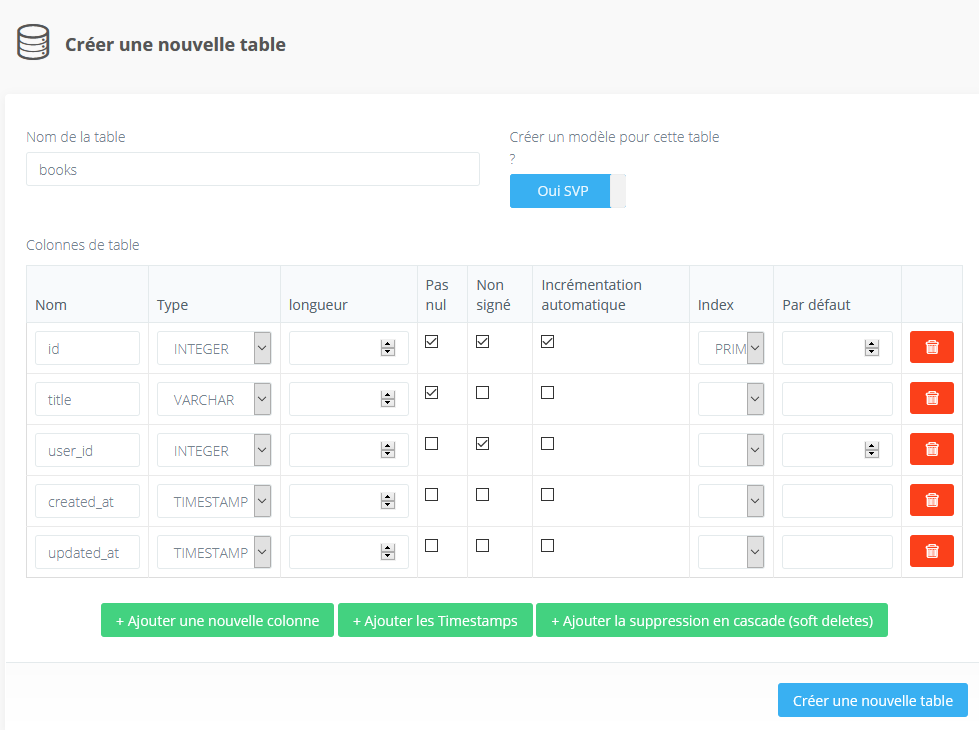The image size is (979, 730).
Task: Add soft deletes with cascade button
Action: pyautogui.click(x=711, y=621)
